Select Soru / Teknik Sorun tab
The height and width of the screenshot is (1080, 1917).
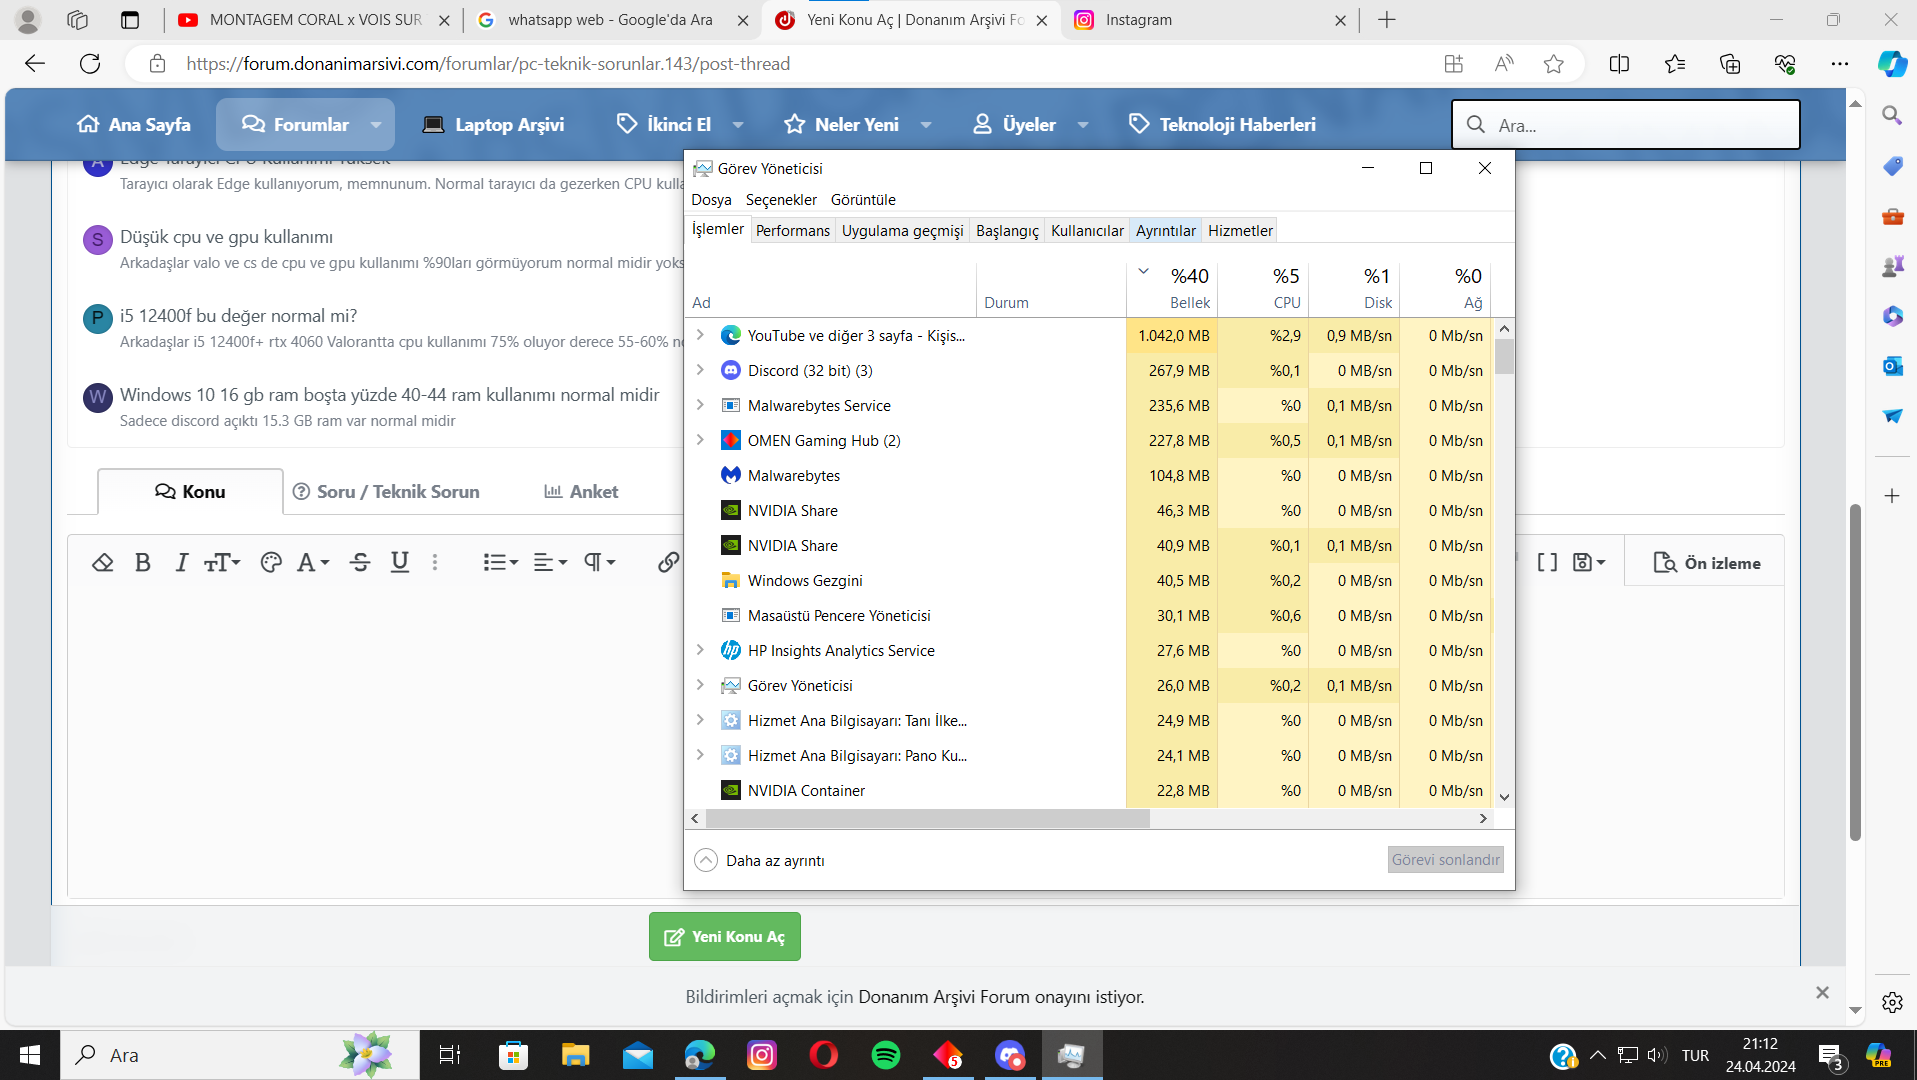(386, 491)
